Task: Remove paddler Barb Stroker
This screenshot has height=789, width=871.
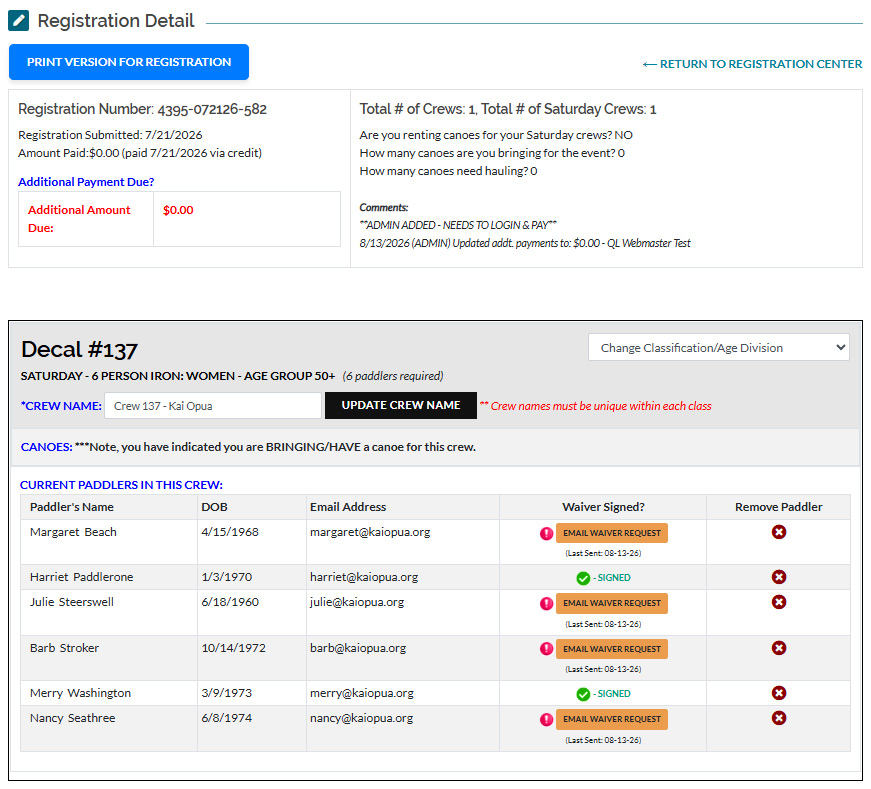Action: (x=778, y=648)
